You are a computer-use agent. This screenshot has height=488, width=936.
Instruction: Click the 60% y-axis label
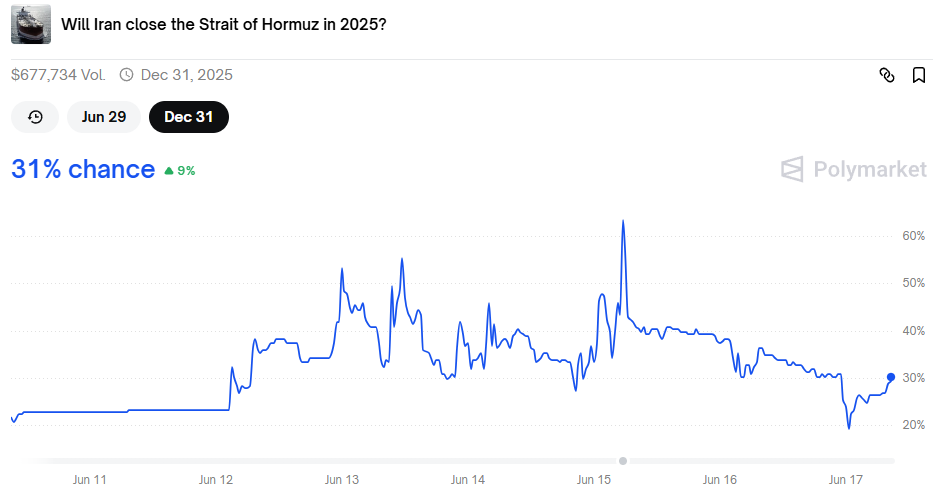click(x=912, y=236)
